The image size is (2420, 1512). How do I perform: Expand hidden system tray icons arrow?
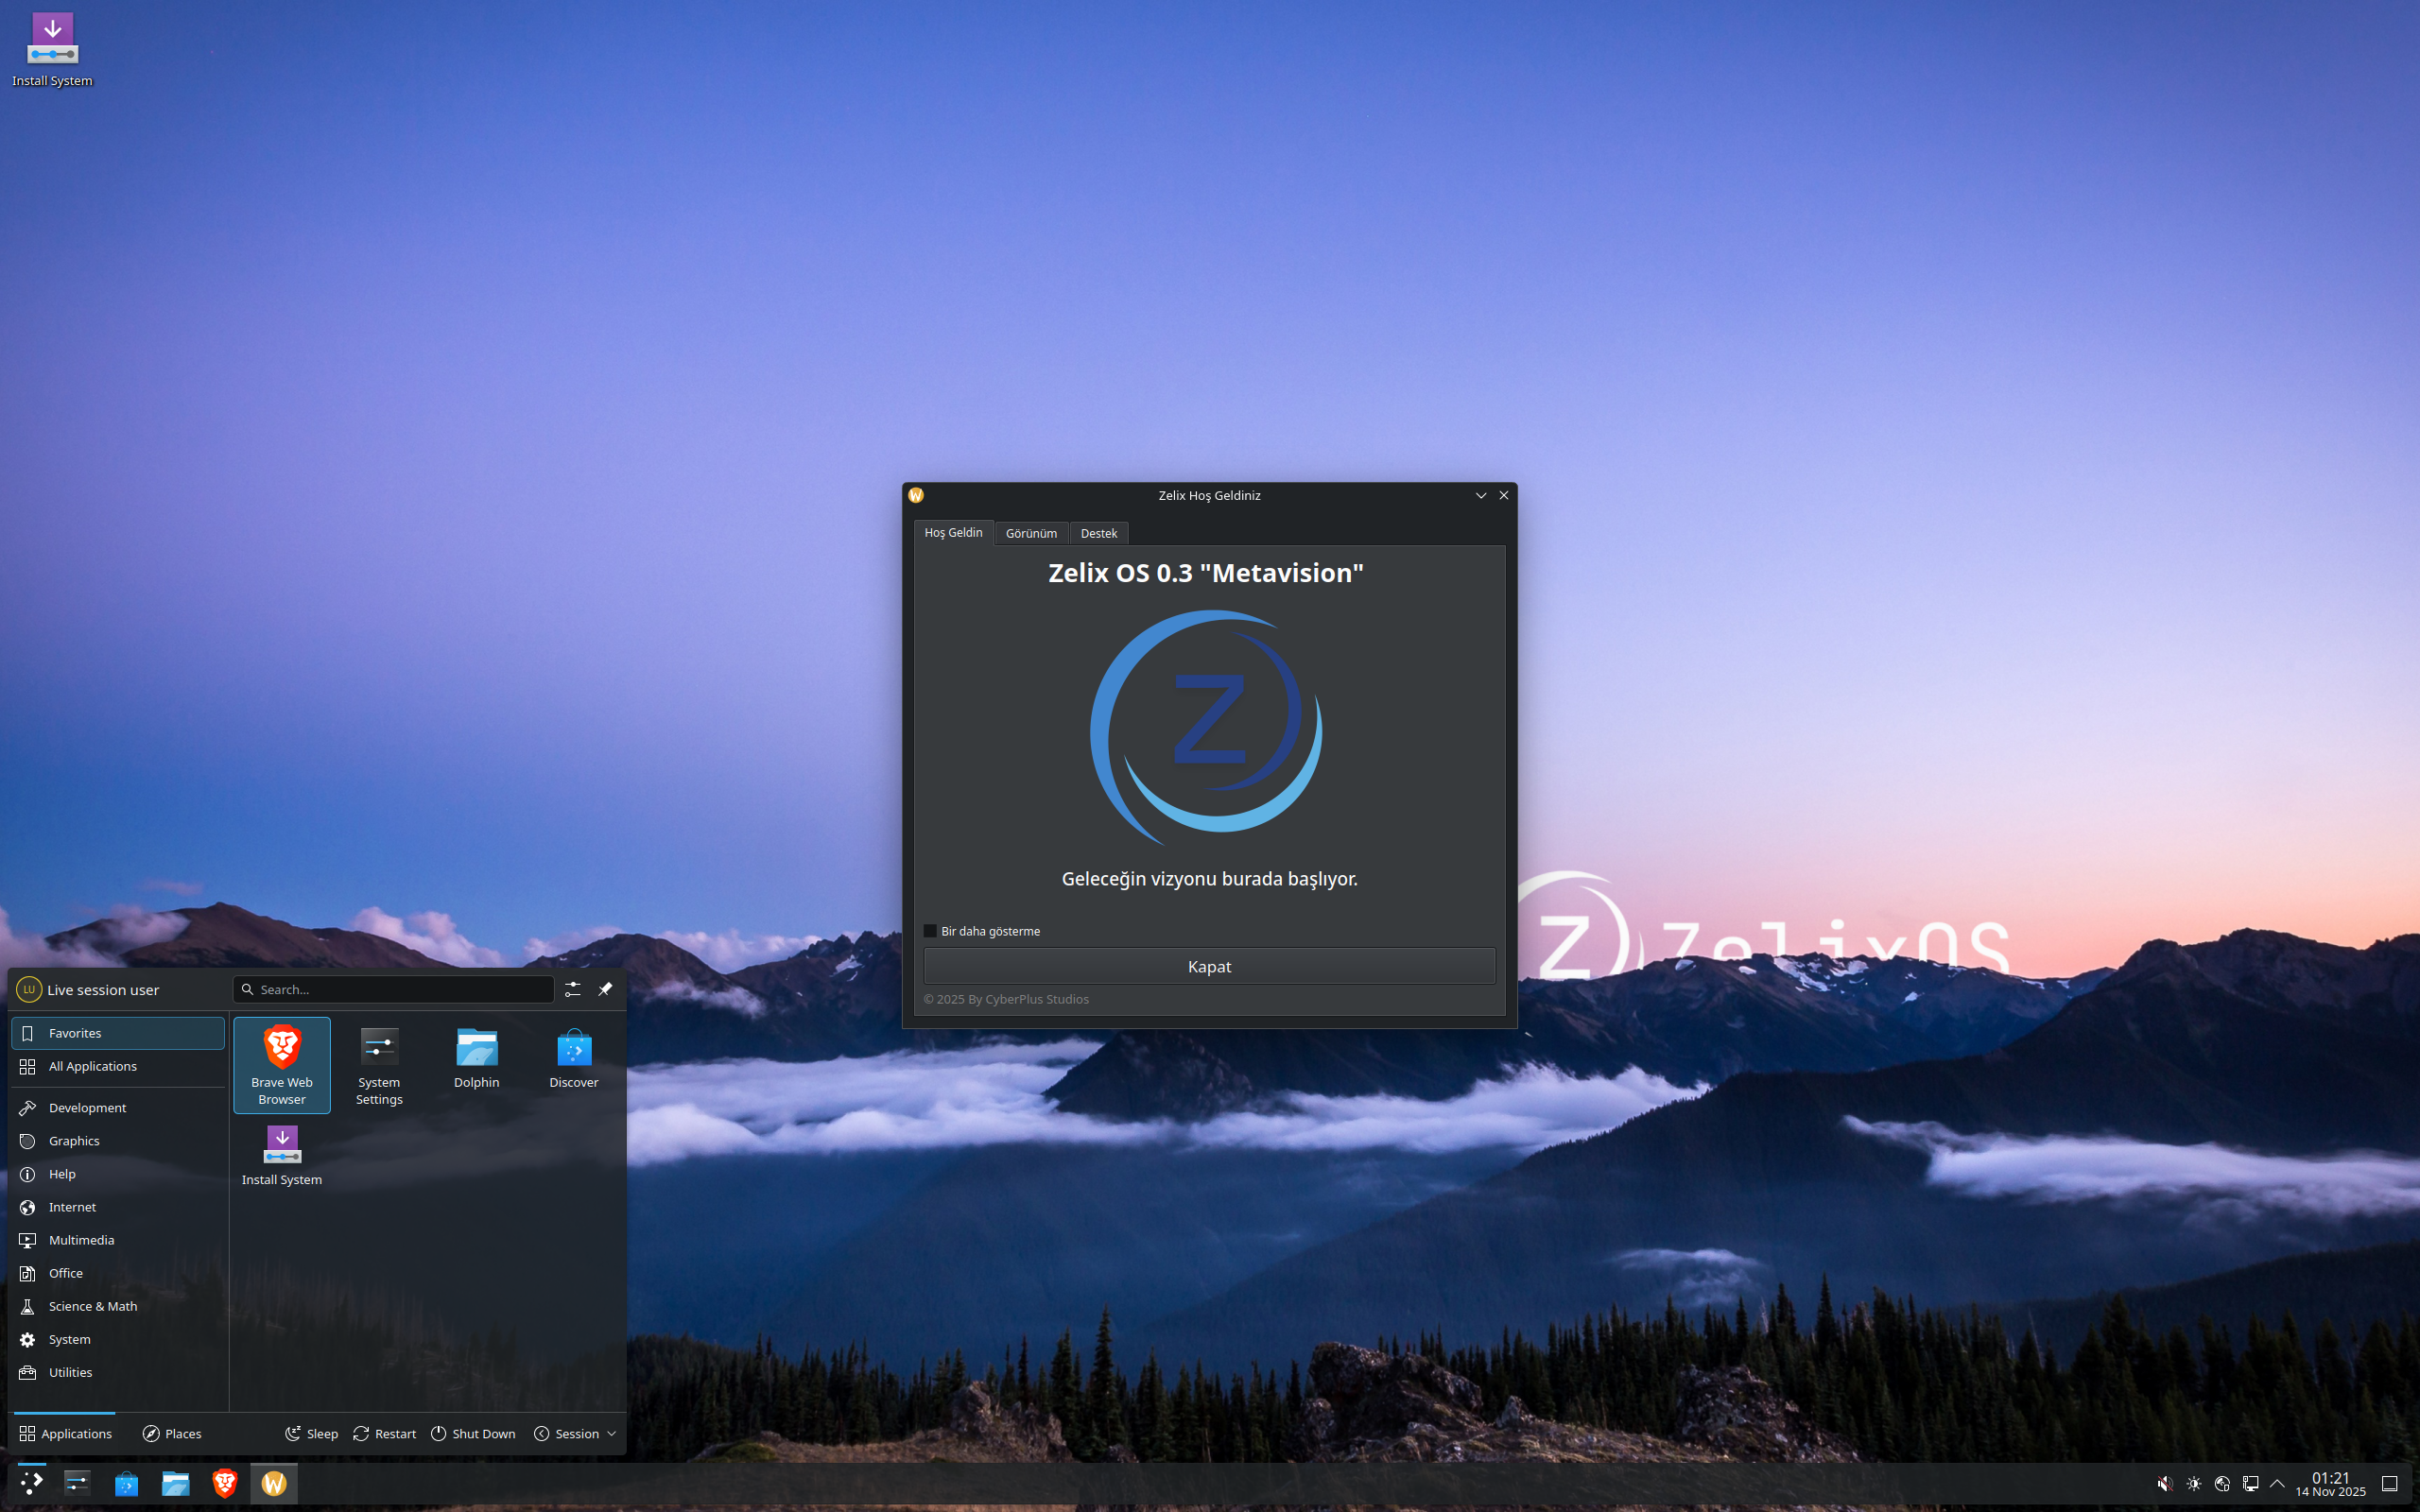(2277, 1484)
